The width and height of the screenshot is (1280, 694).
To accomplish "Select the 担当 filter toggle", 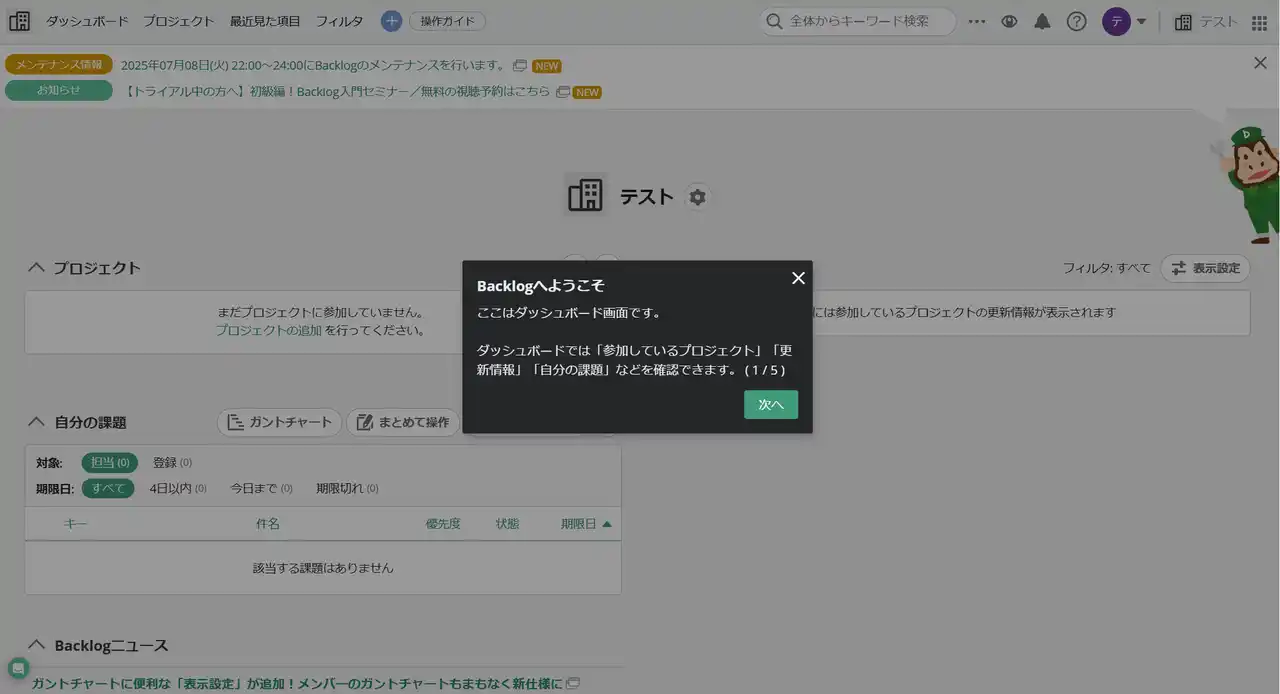I will point(109,463).
